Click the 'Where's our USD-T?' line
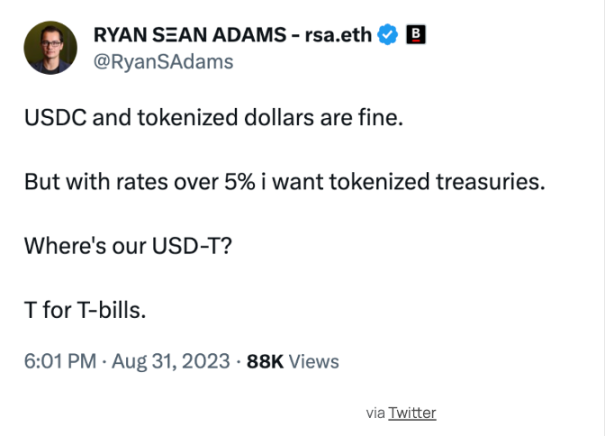Viewport: 605px width, 436px height. 128,246
